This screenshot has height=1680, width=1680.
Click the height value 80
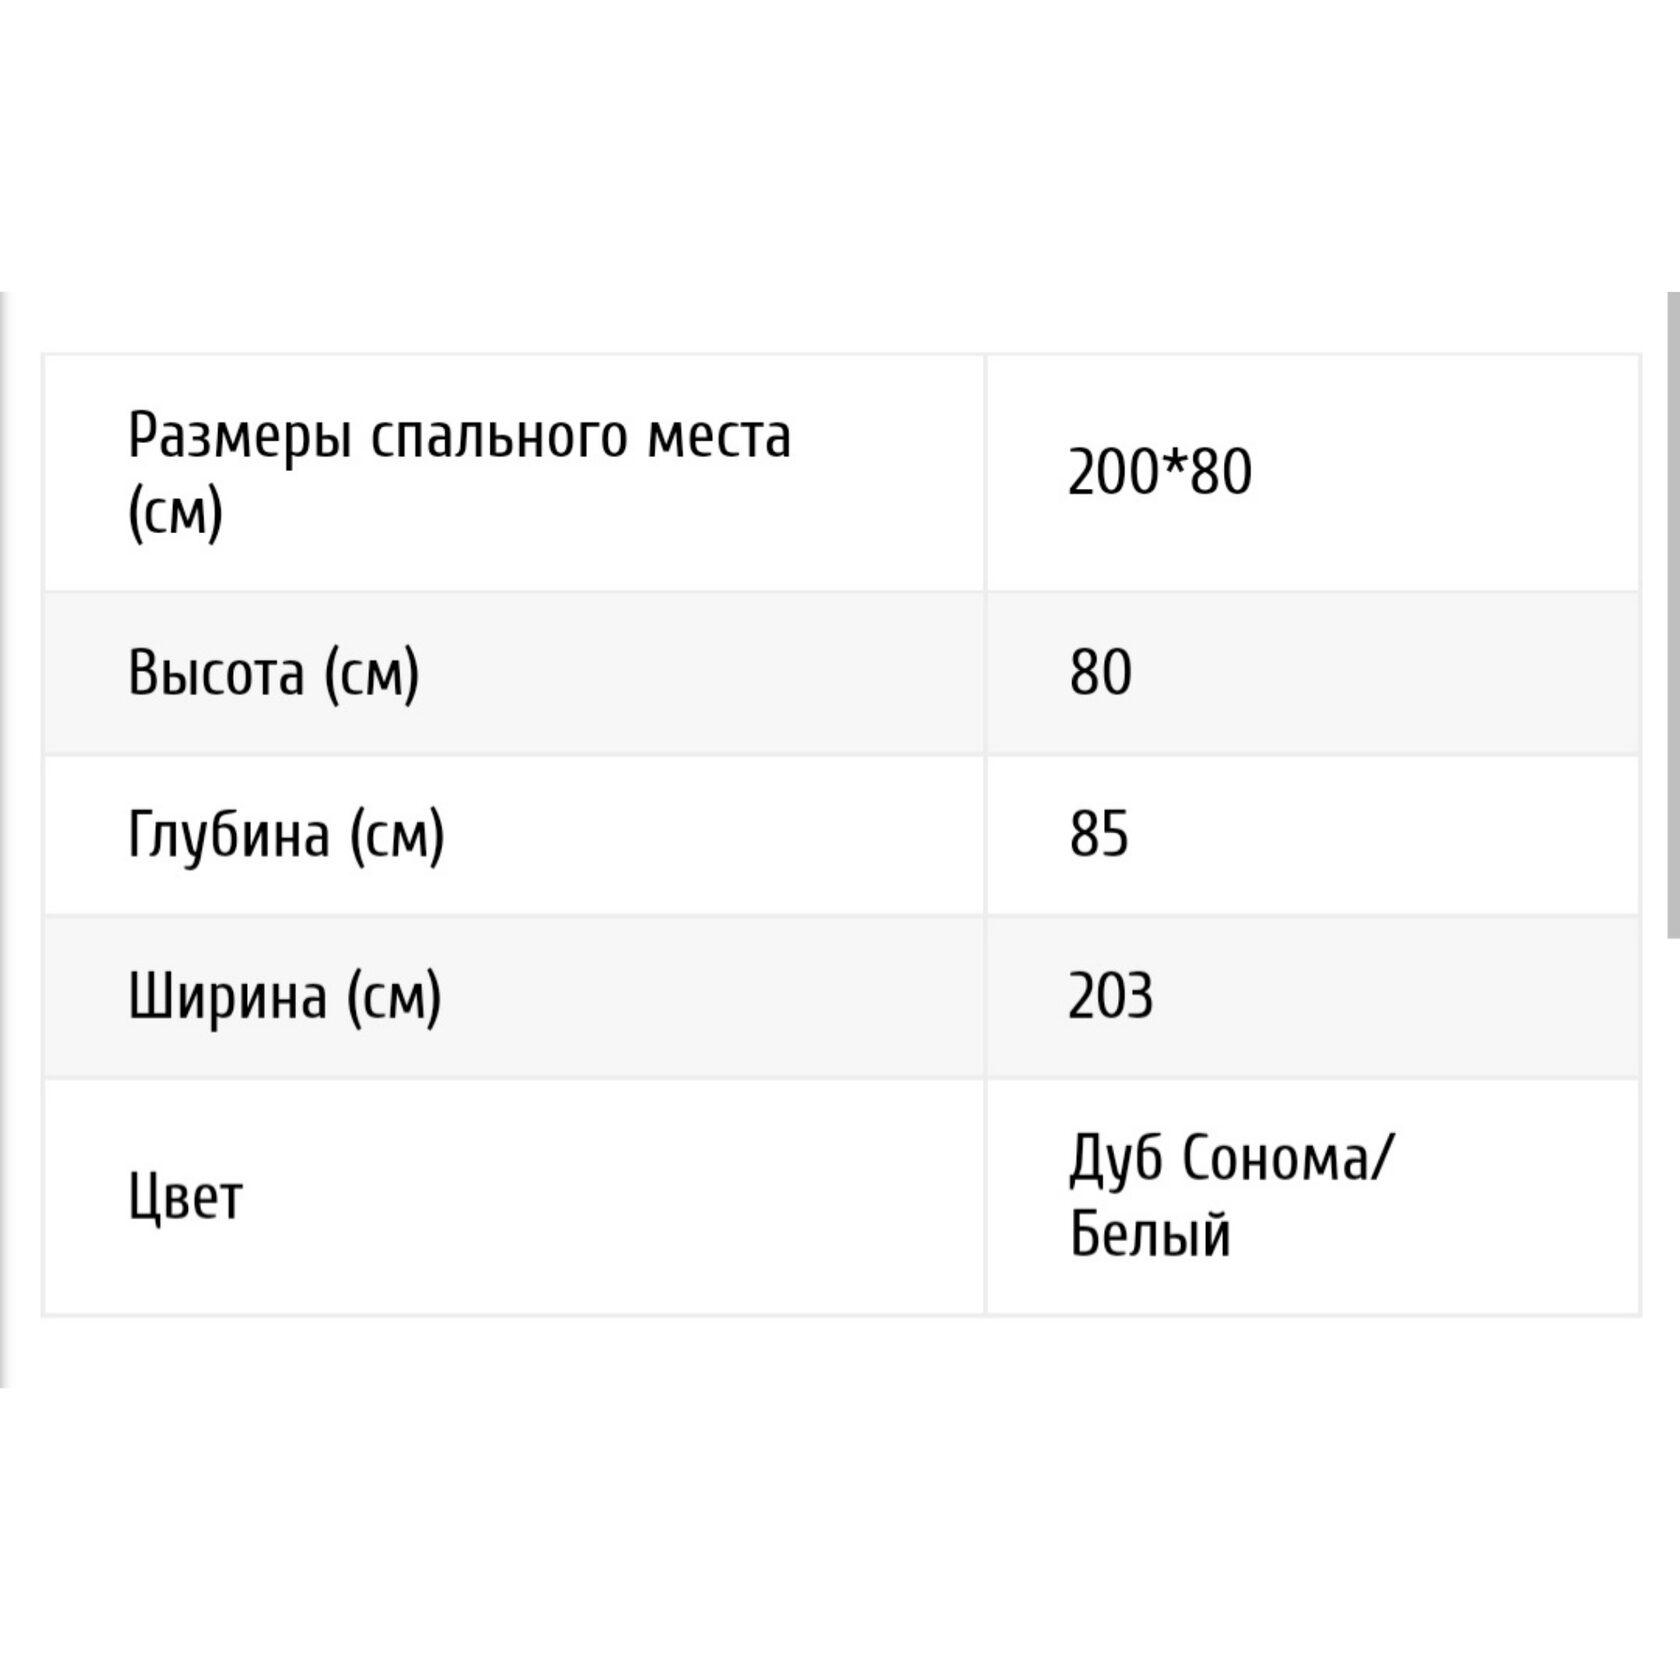pos(1100,673)
